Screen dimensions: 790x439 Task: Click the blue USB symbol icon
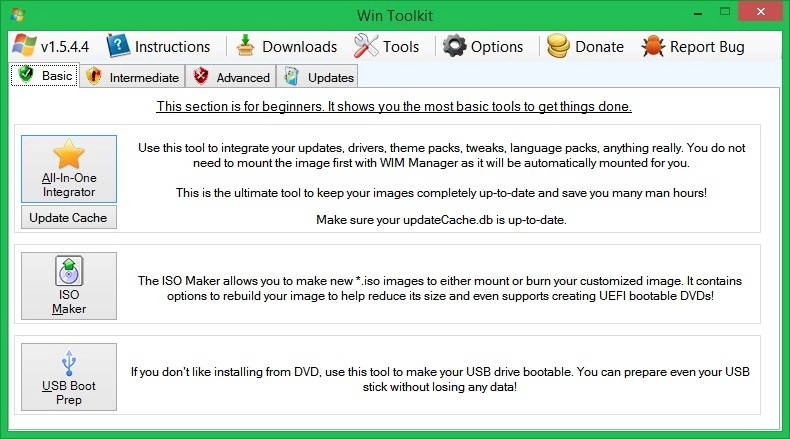[x=69, y=363]
